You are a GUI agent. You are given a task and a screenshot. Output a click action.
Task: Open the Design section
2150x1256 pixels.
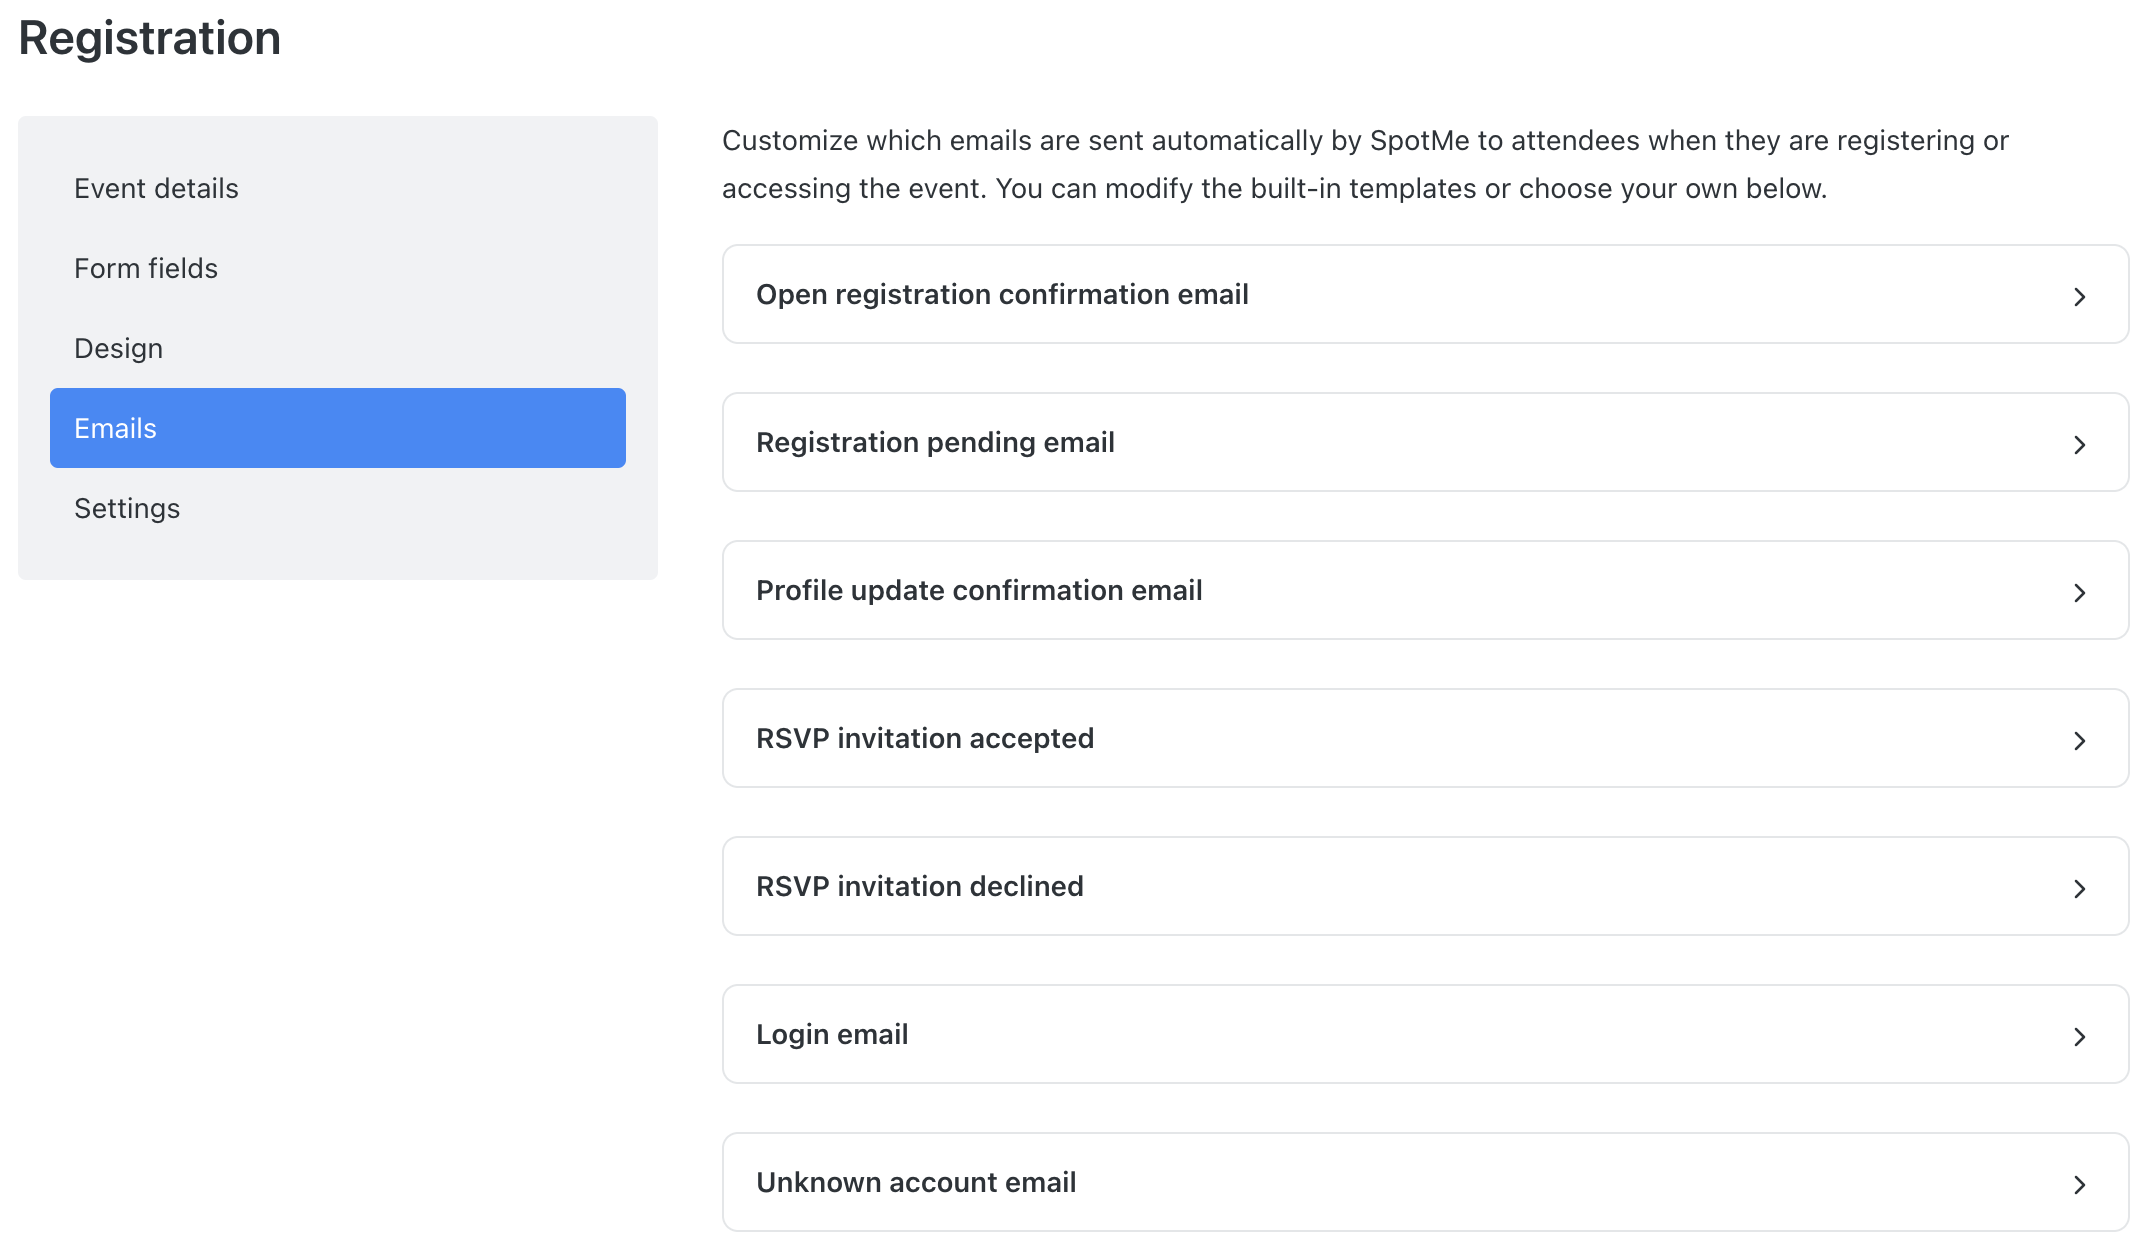[x=118, y=348]
